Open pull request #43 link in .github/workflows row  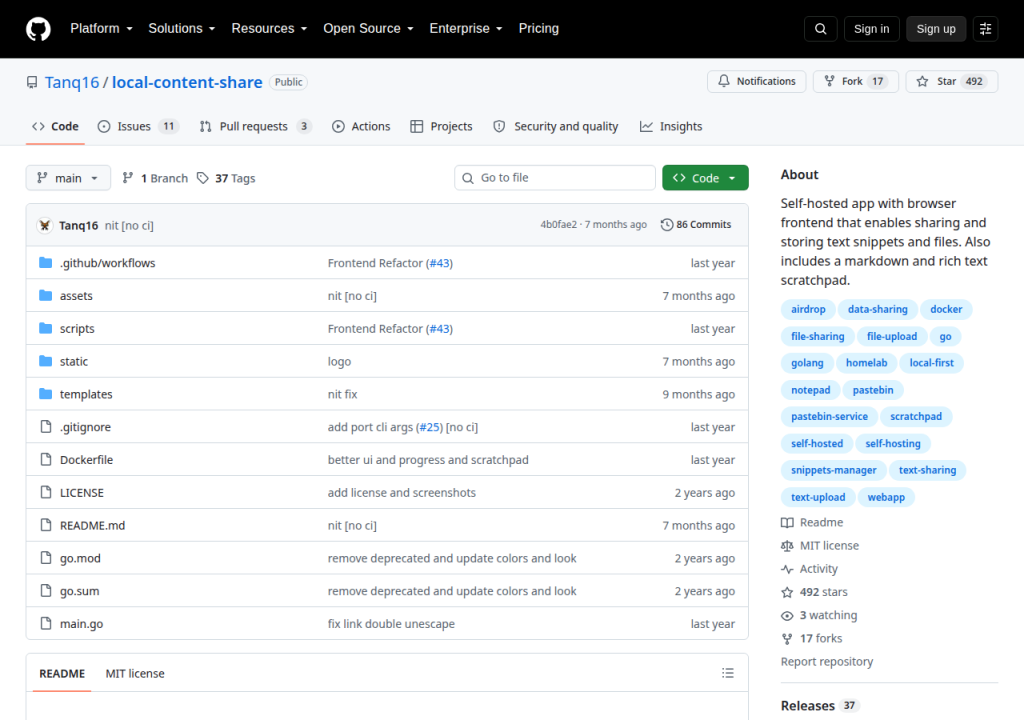pos(440,263)
